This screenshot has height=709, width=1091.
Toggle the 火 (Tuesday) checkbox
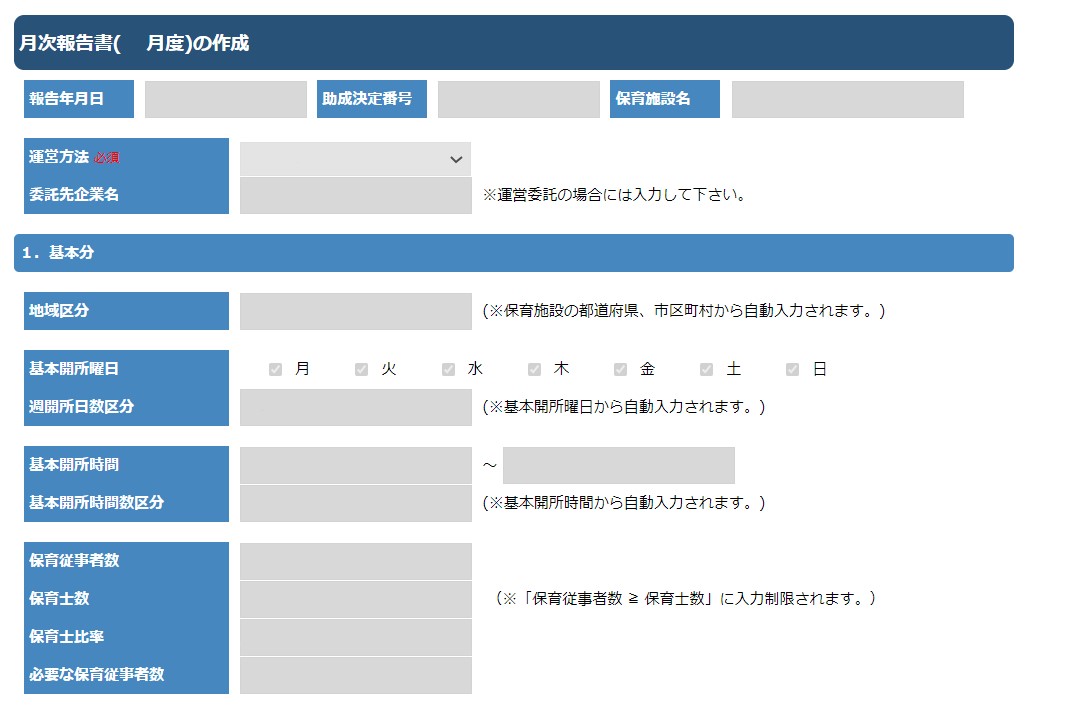[362, 370]
